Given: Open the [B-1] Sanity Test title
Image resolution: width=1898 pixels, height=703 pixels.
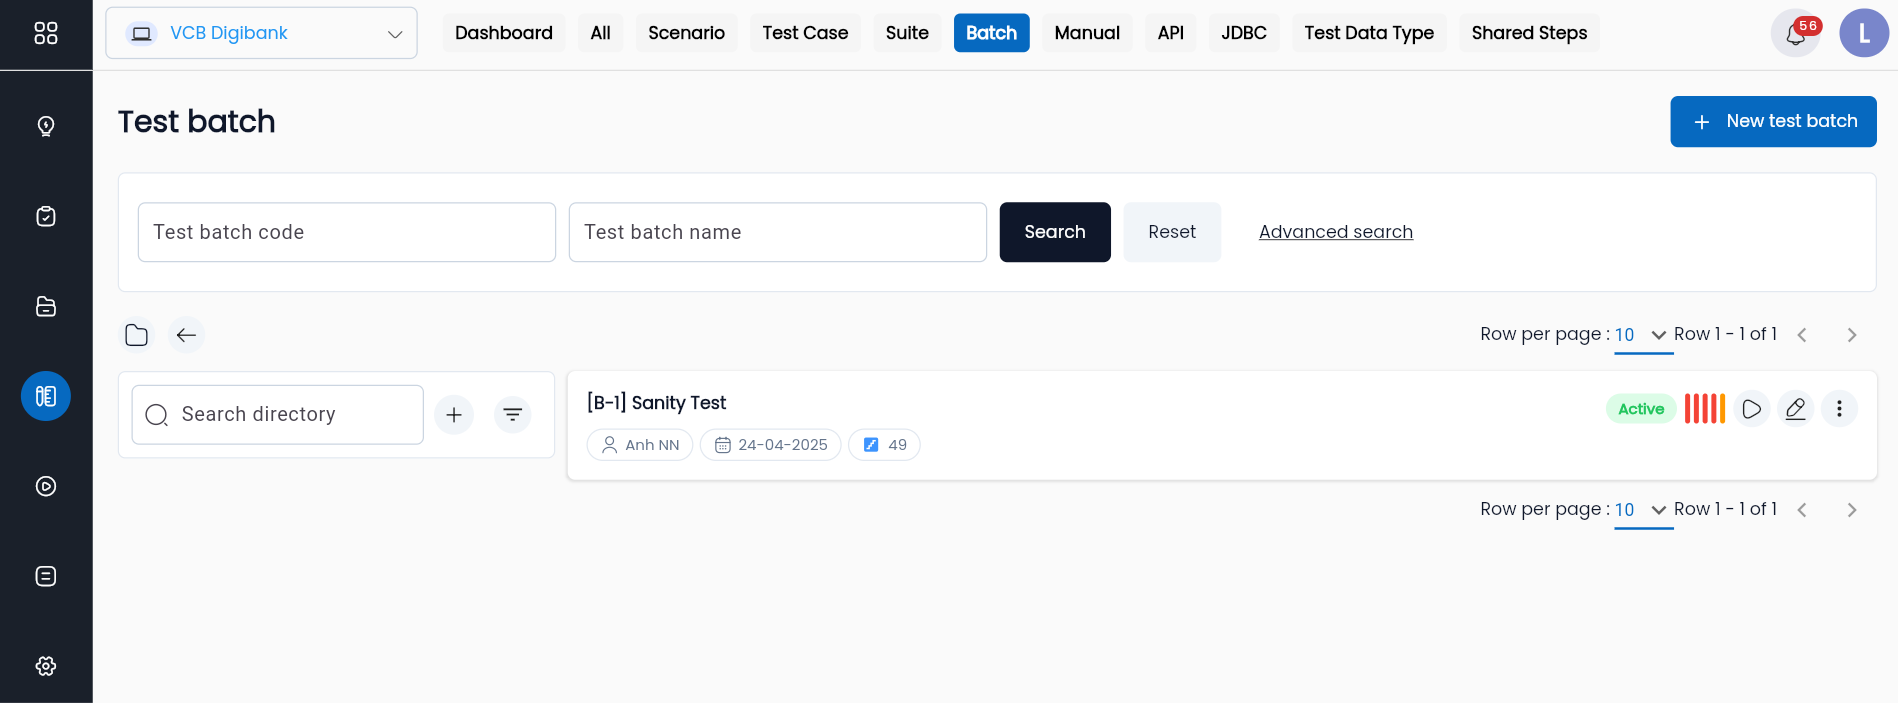Looking at the screenshot, I should (656, 403).
